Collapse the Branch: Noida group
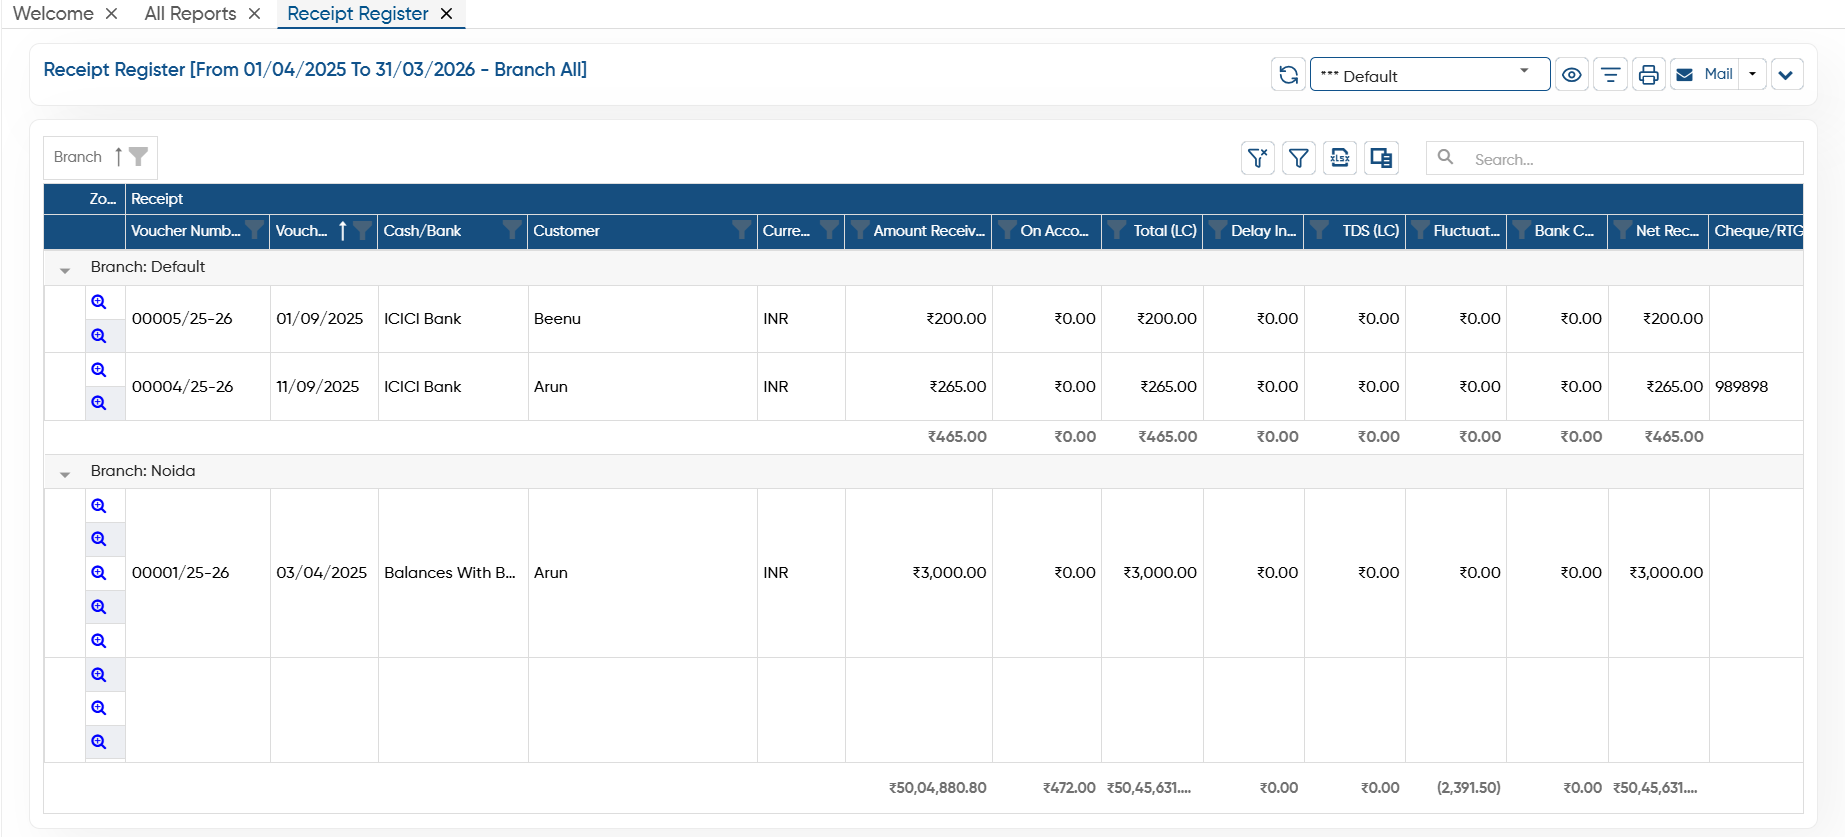The height and width of the screenshot is (837, 1845). coord(65,473)
